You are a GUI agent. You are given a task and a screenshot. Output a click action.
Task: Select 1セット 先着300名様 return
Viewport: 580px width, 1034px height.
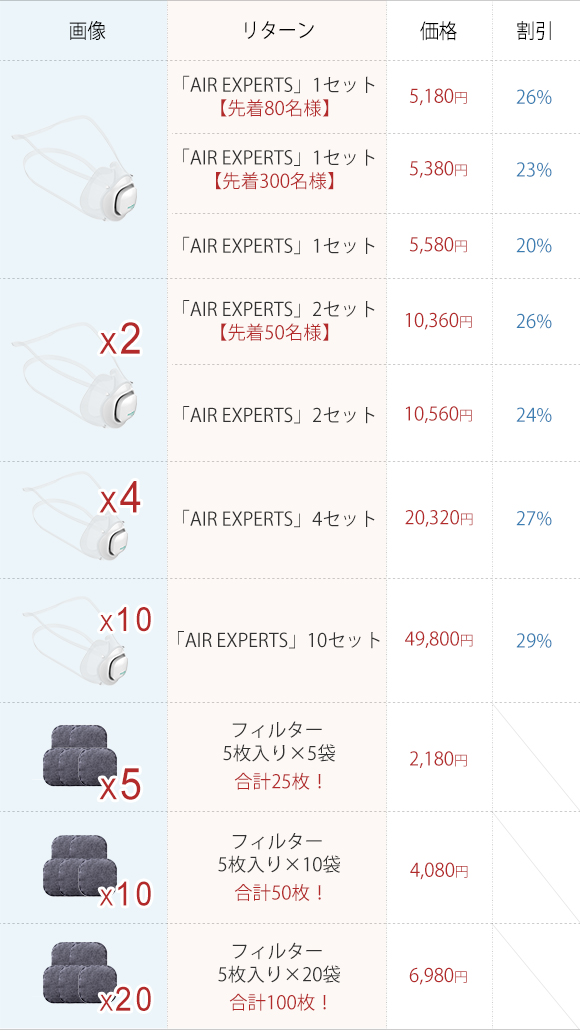(x=277, y=169)
